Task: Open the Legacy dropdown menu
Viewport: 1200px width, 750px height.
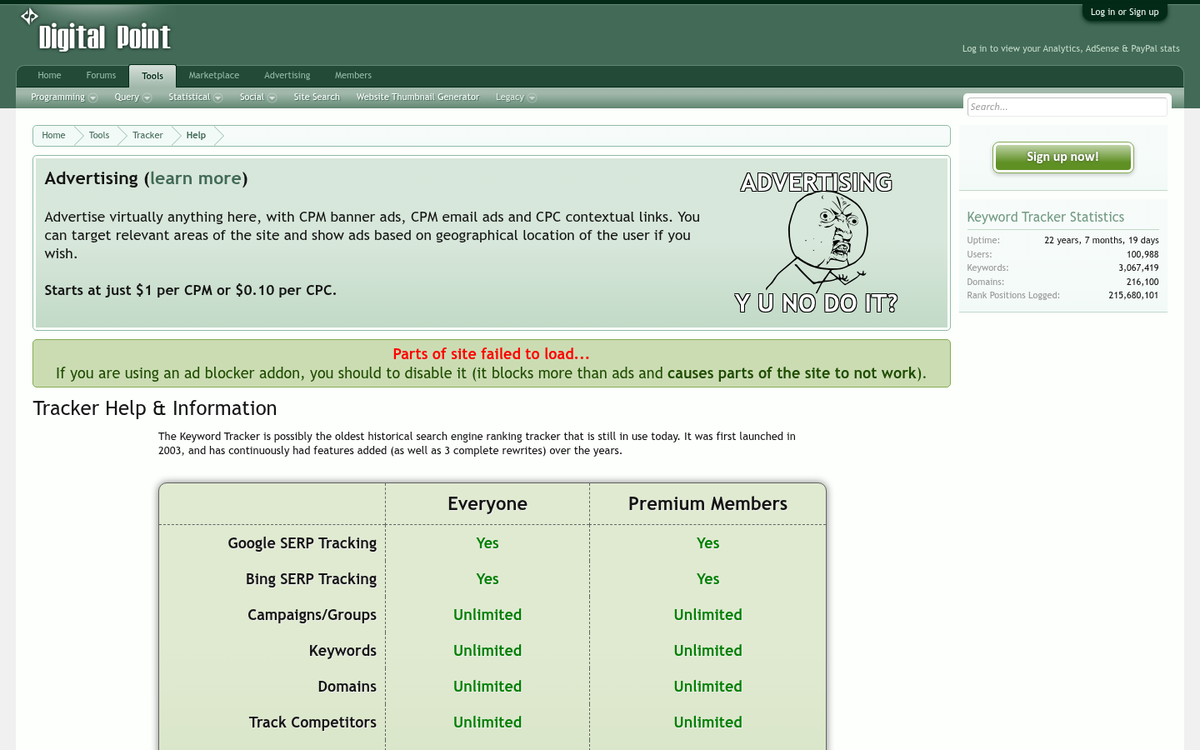Action: click(x=513, y=97)
